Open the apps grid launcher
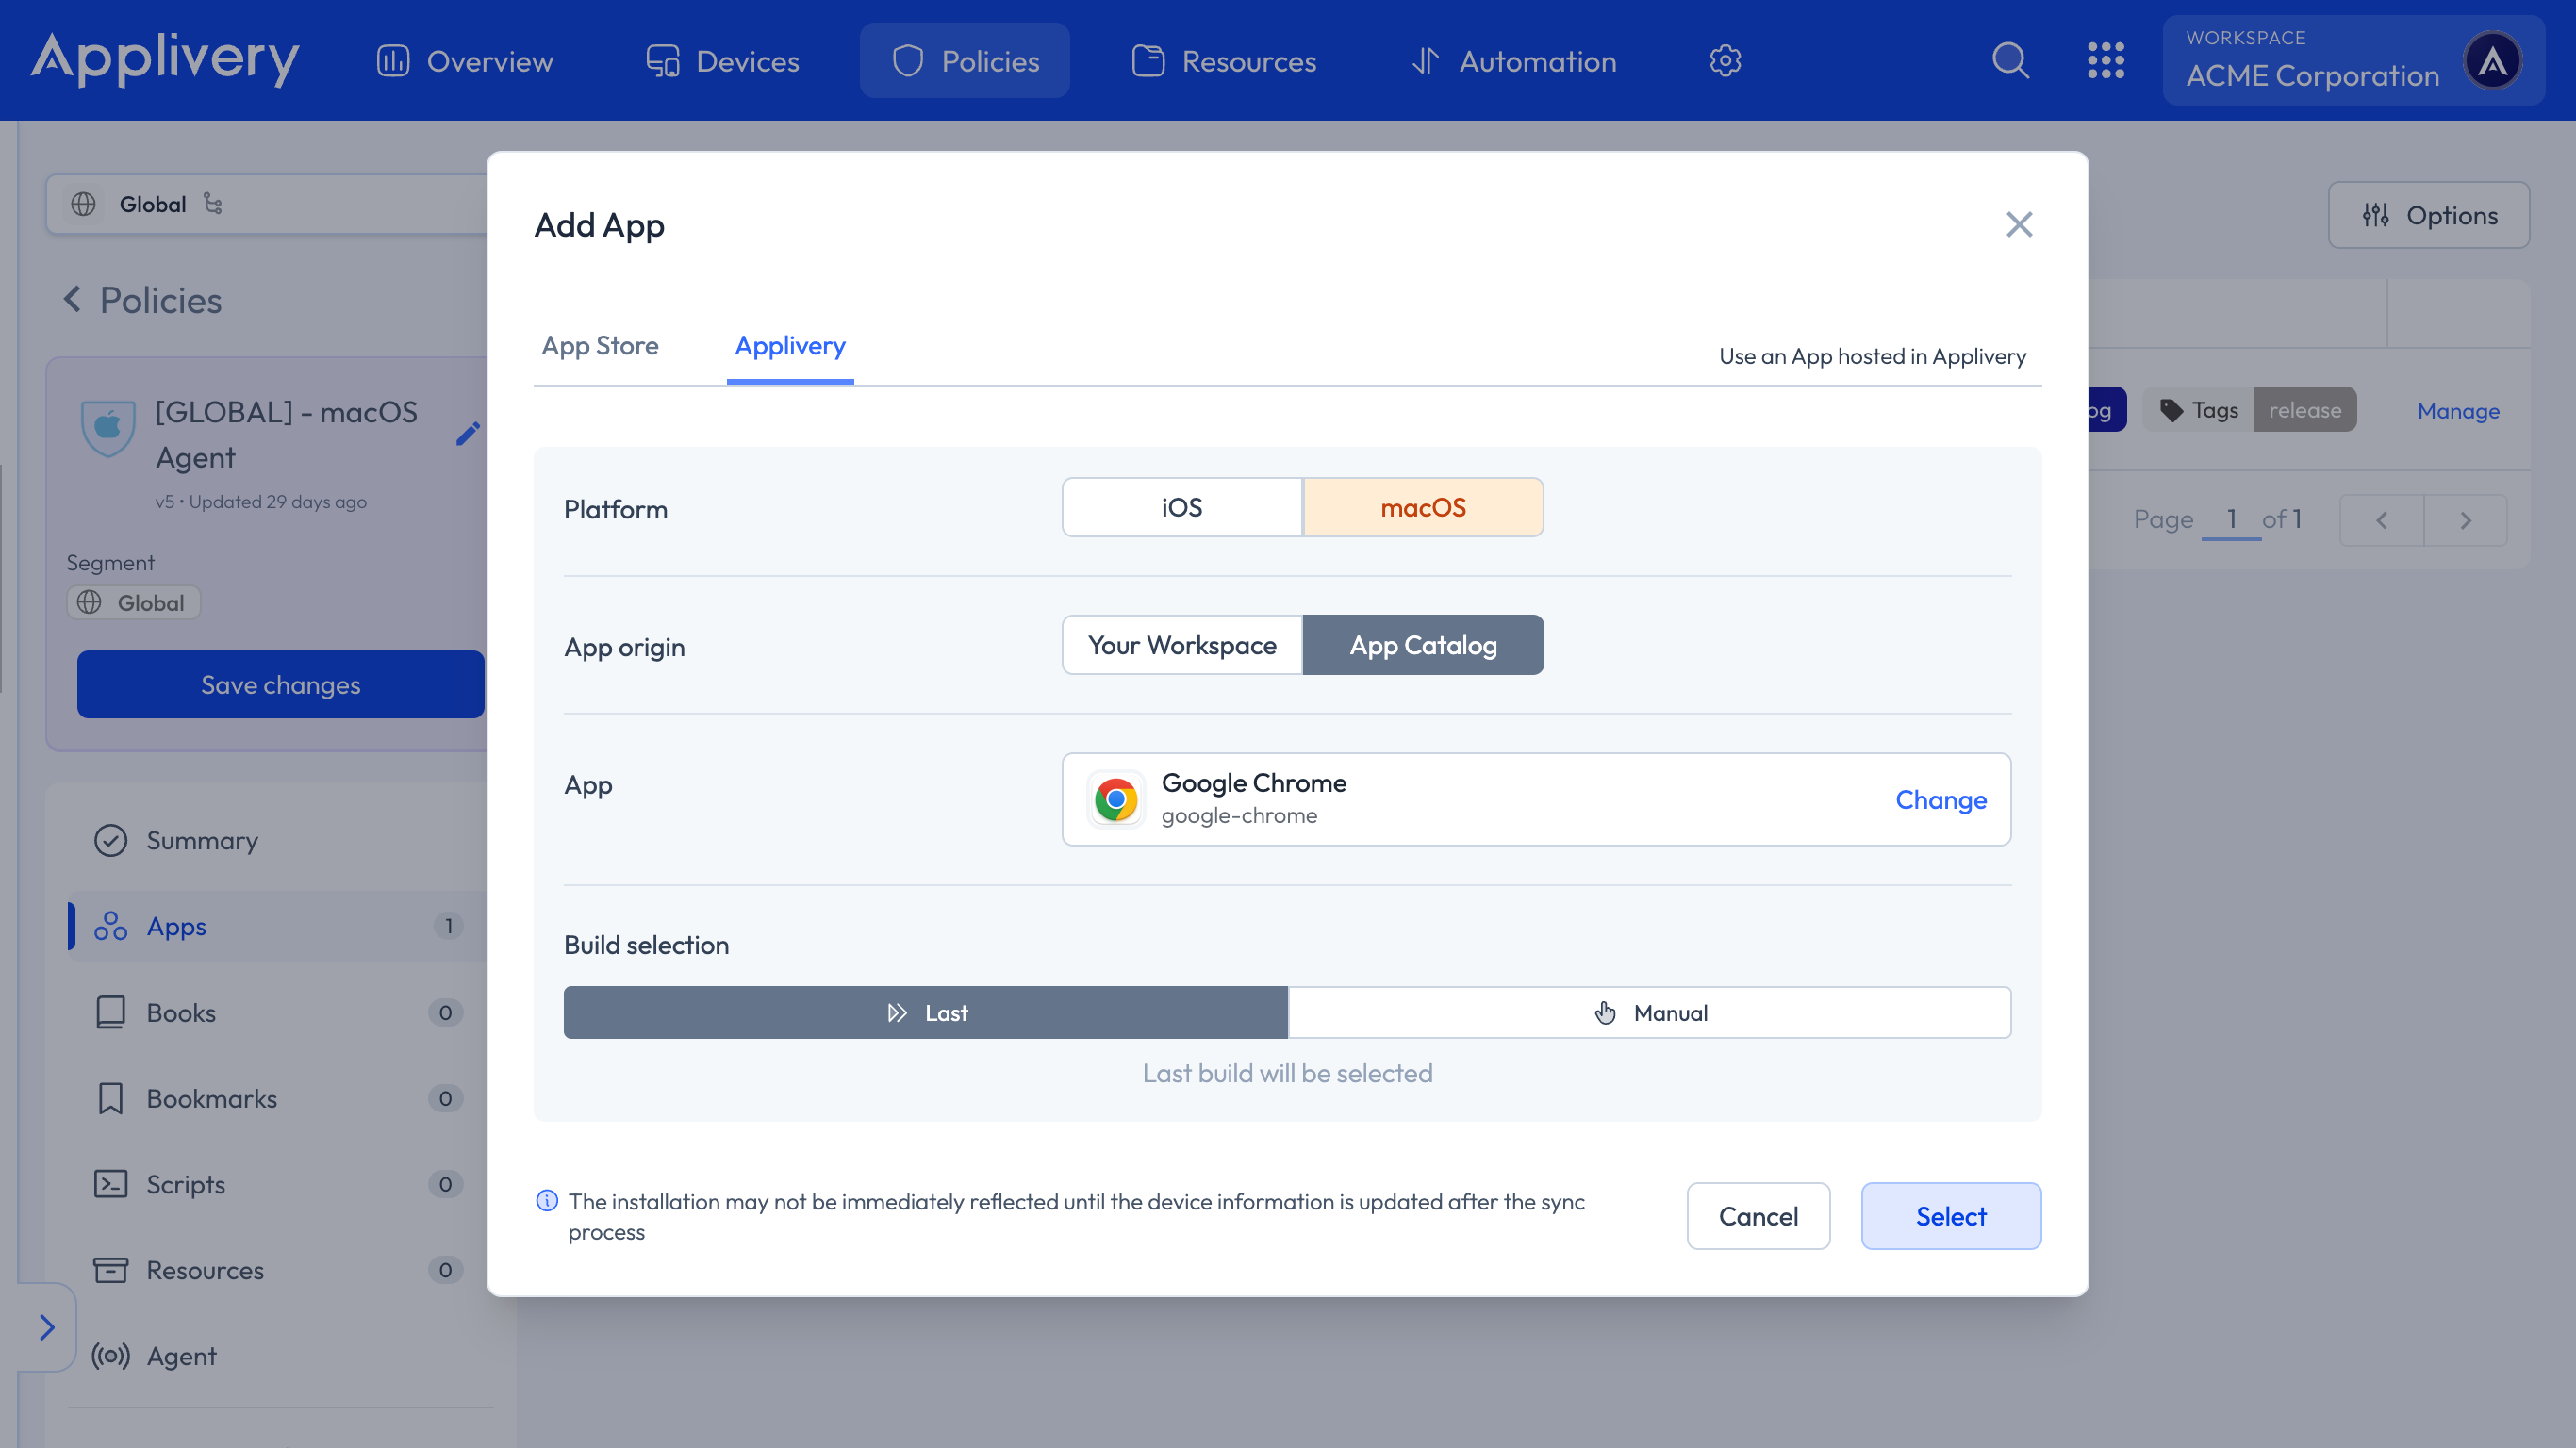Screen dimensions: 2576x1448 pyautogui.click(x=2107, y=60)
